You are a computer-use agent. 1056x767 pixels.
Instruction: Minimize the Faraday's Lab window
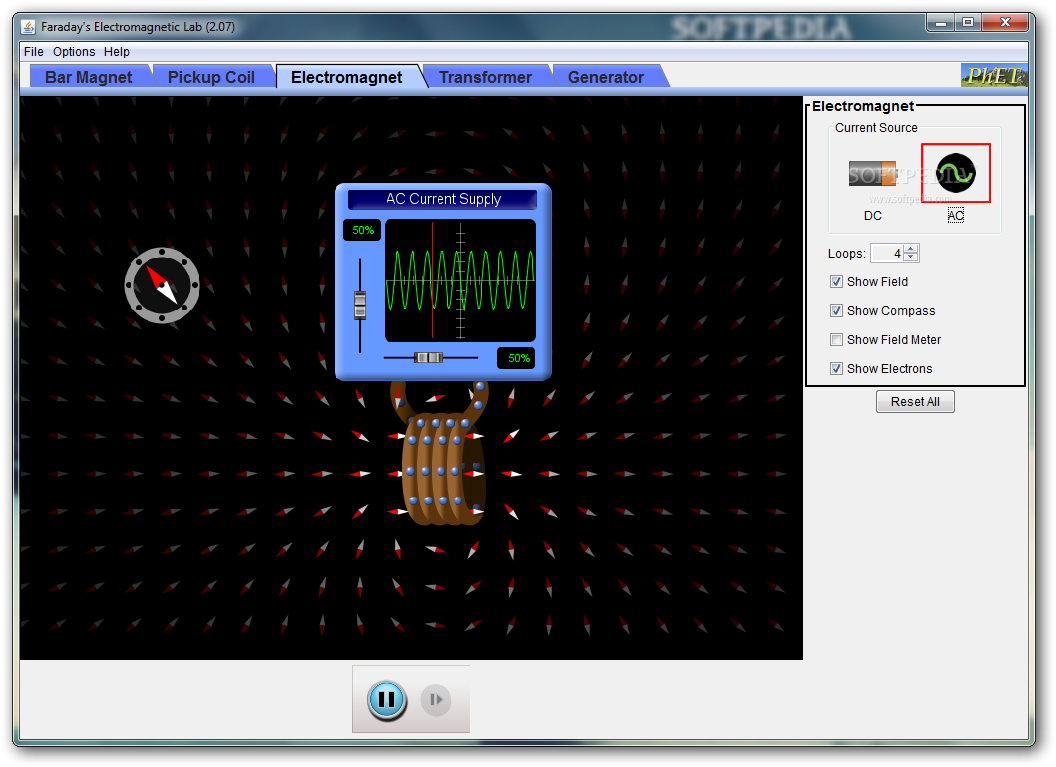940,23
